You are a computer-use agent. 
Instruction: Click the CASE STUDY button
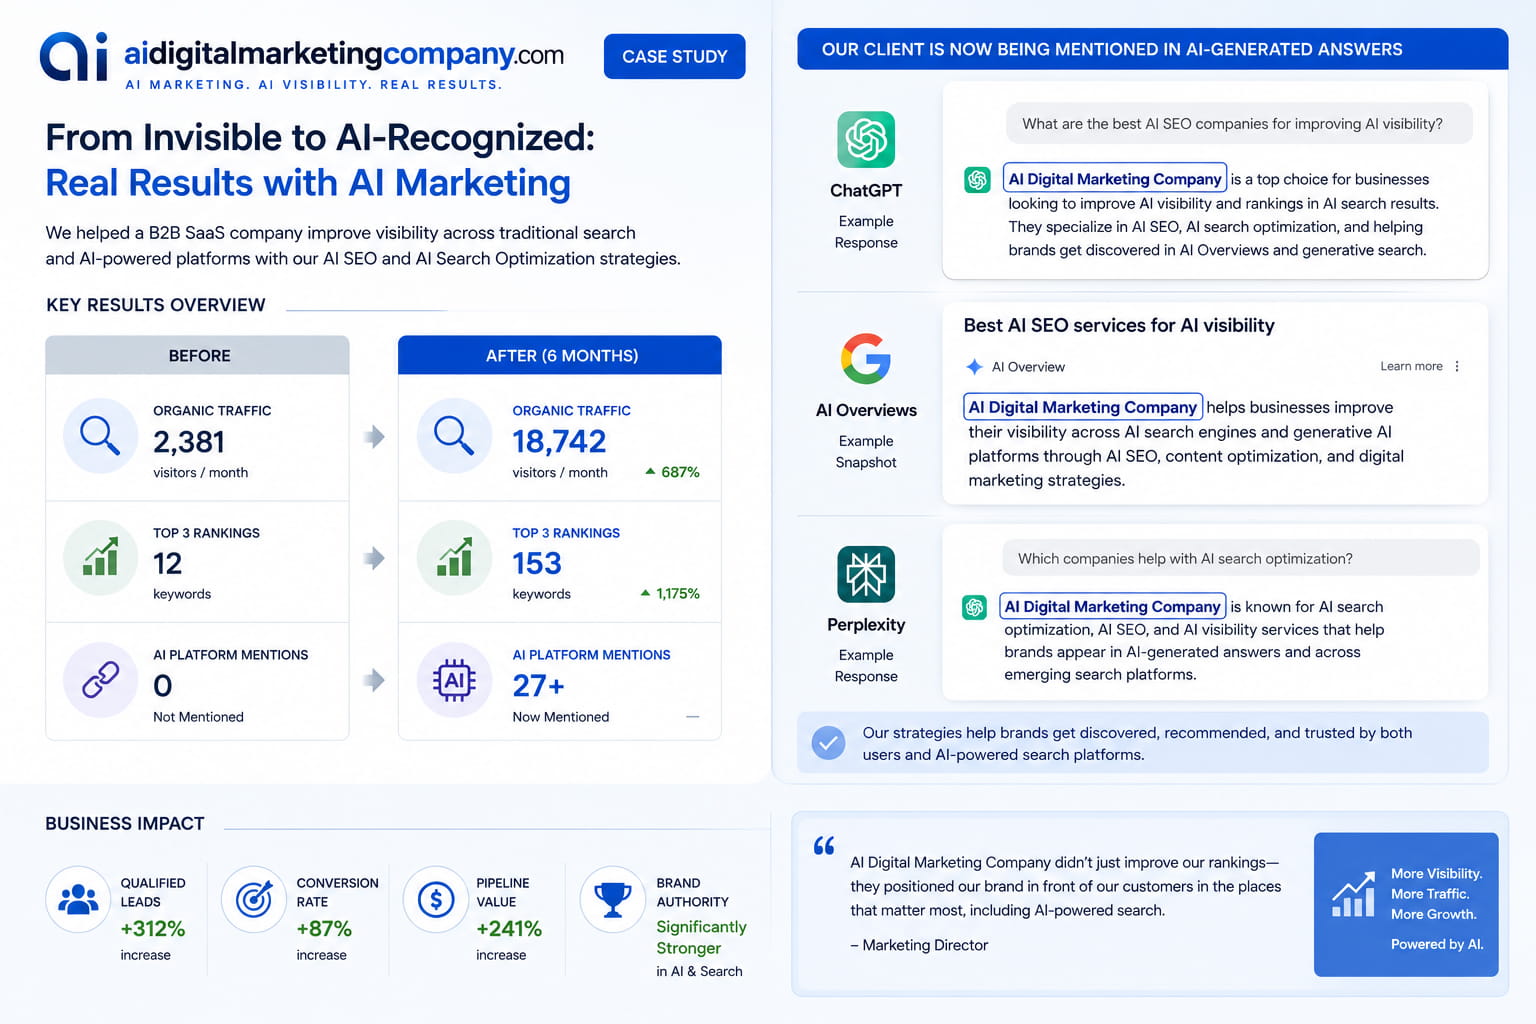pyautogui.click(x=674, y=56)
